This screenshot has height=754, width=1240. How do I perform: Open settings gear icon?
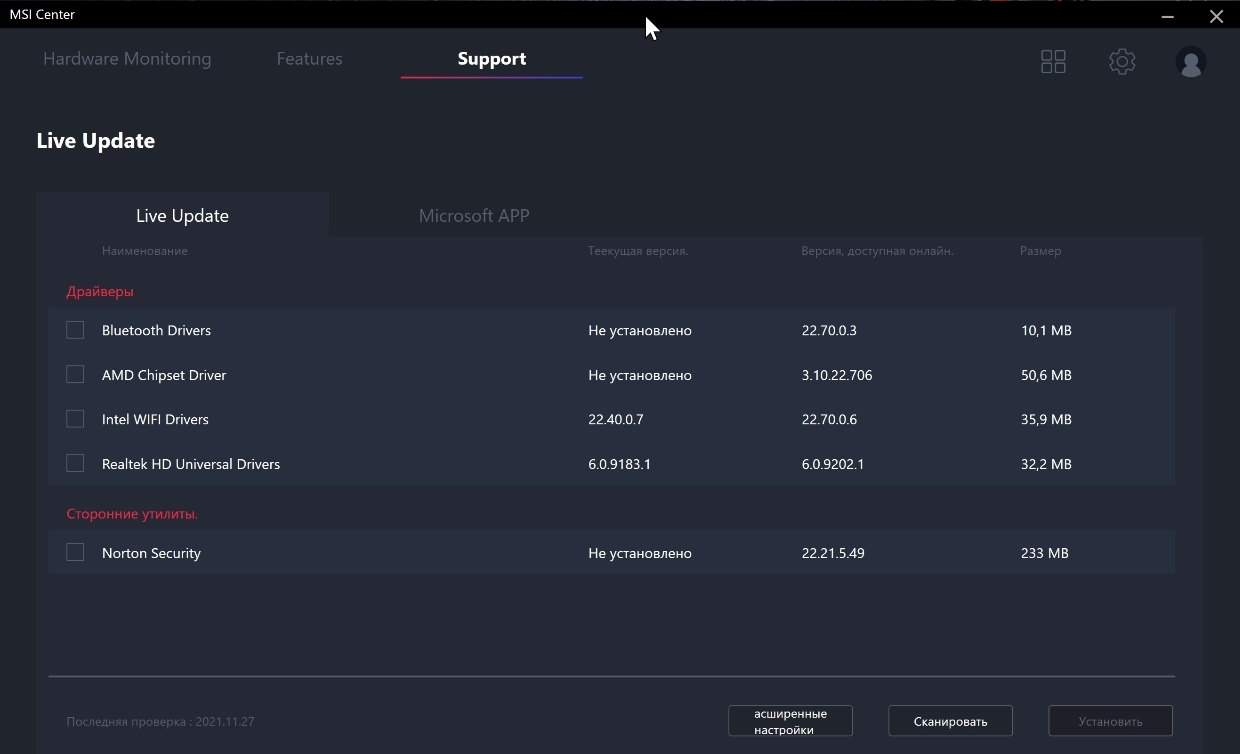pos(1122,62)
